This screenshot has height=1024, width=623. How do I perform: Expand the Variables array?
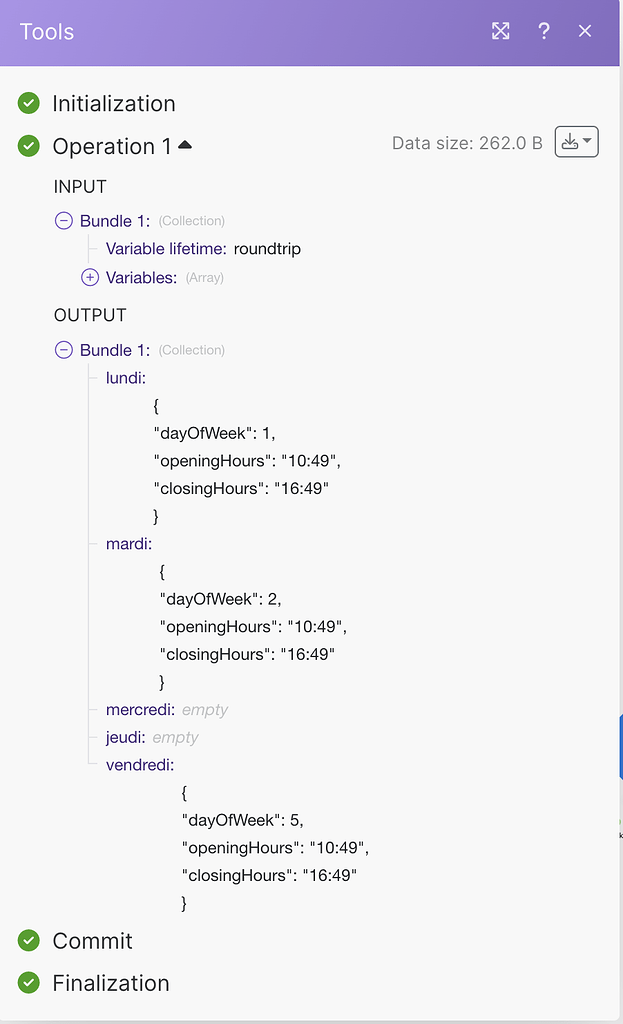[89, 278]
